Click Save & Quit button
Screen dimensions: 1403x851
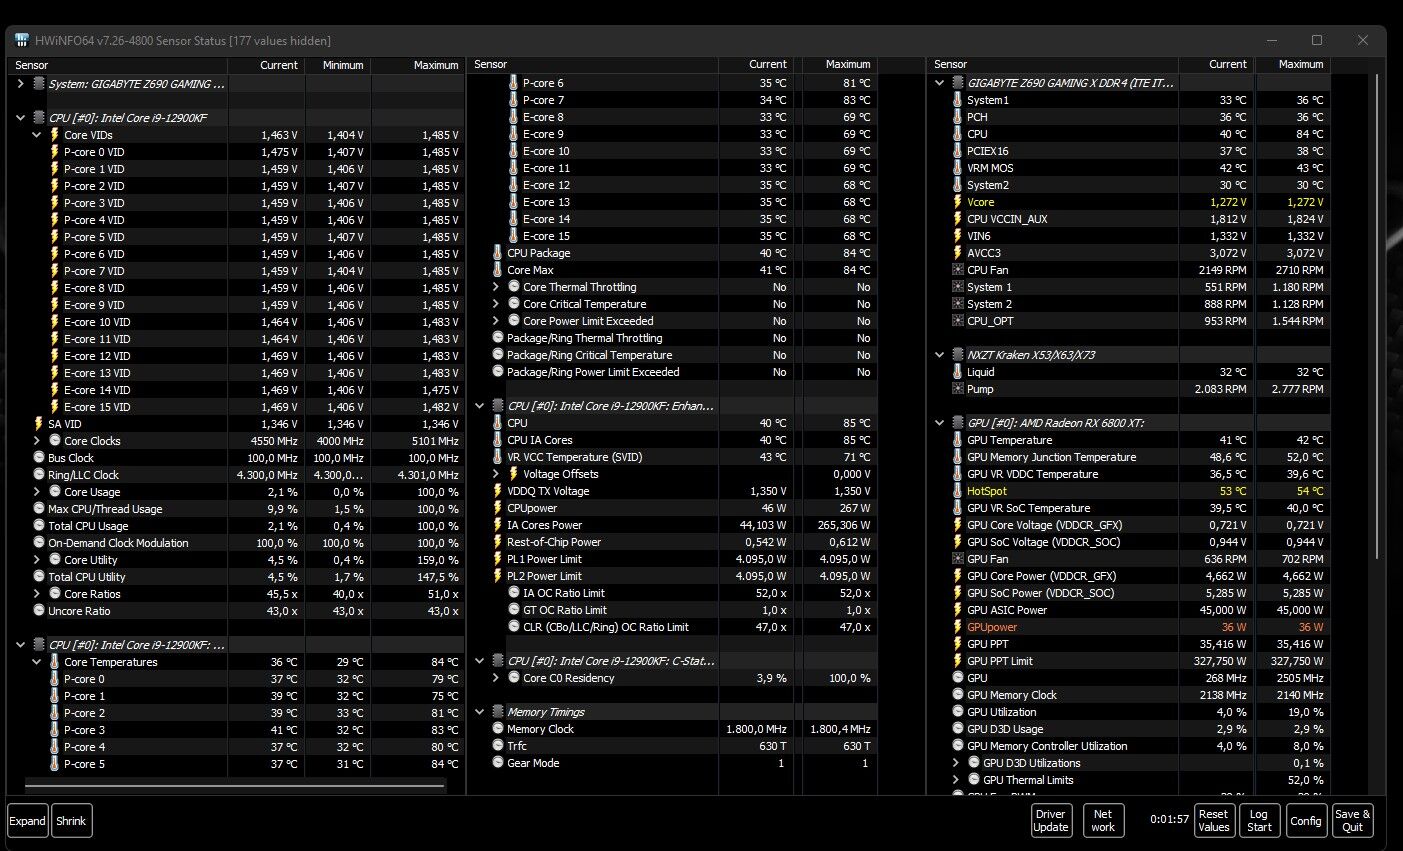tap(1353, 821)
